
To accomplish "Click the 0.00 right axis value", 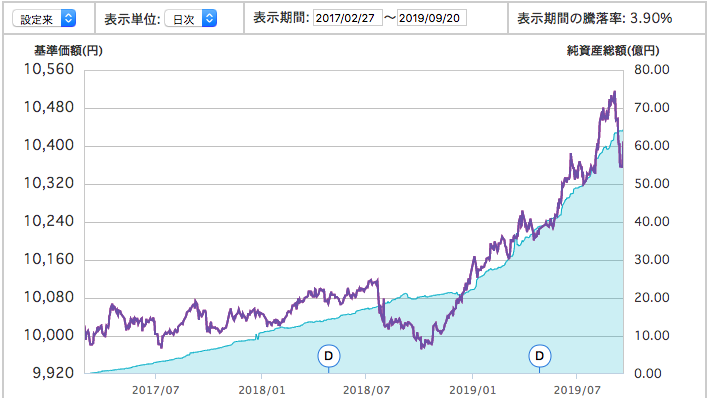I will (x=648, y=374).
